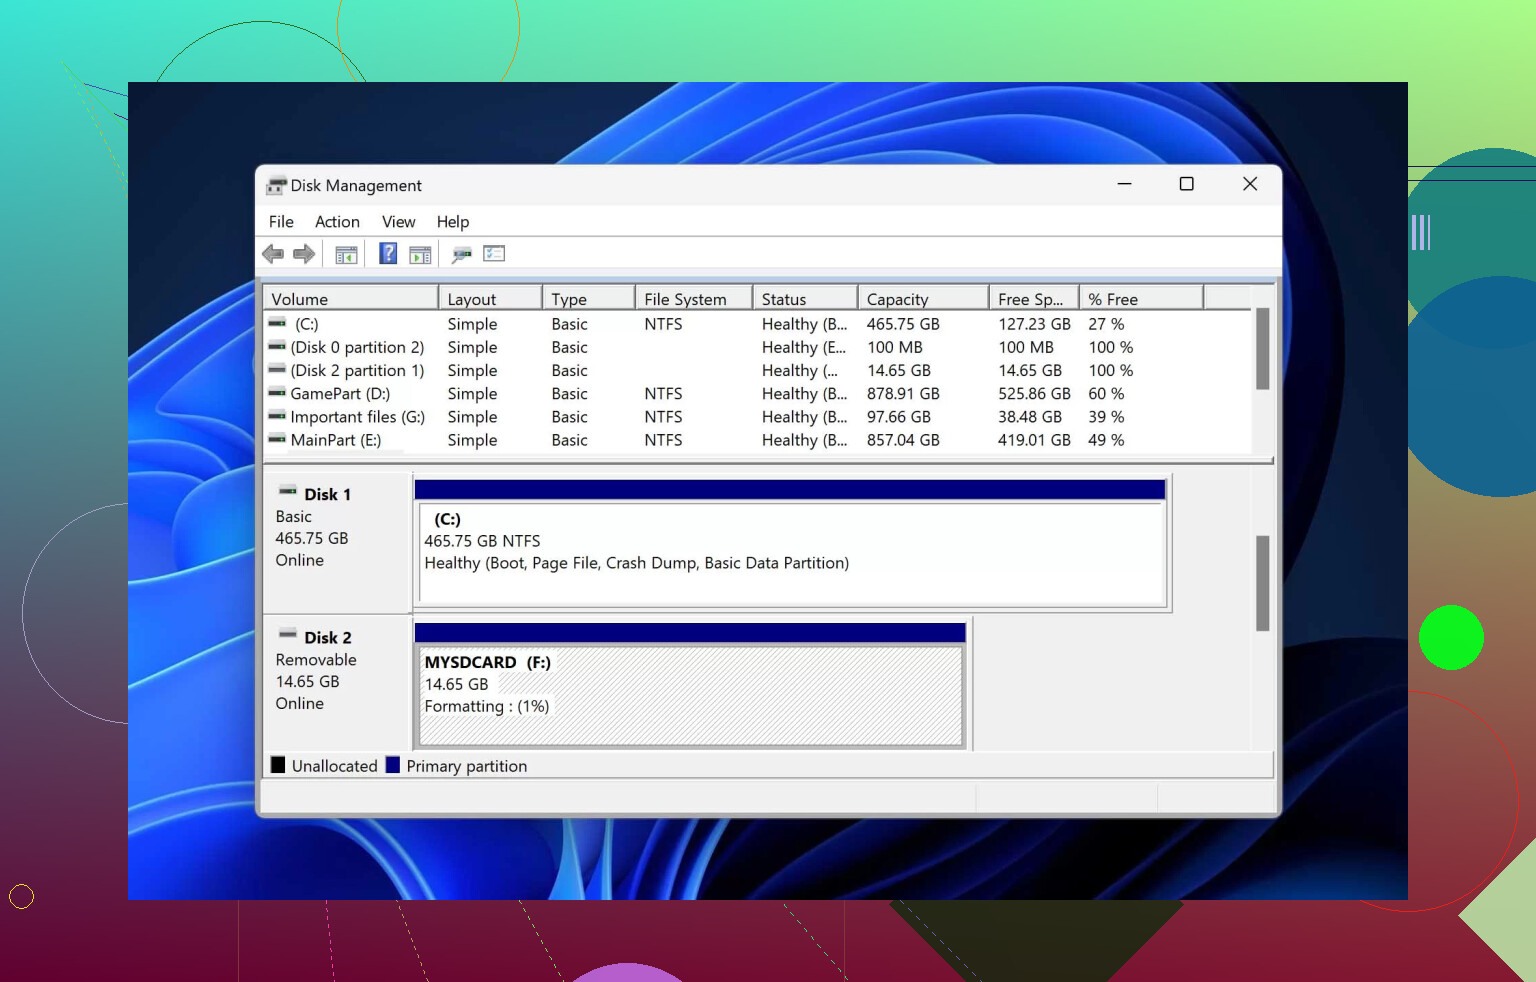The image size is (1536, 982).
Task: Open the Action menu
Action: coord(337,222)
